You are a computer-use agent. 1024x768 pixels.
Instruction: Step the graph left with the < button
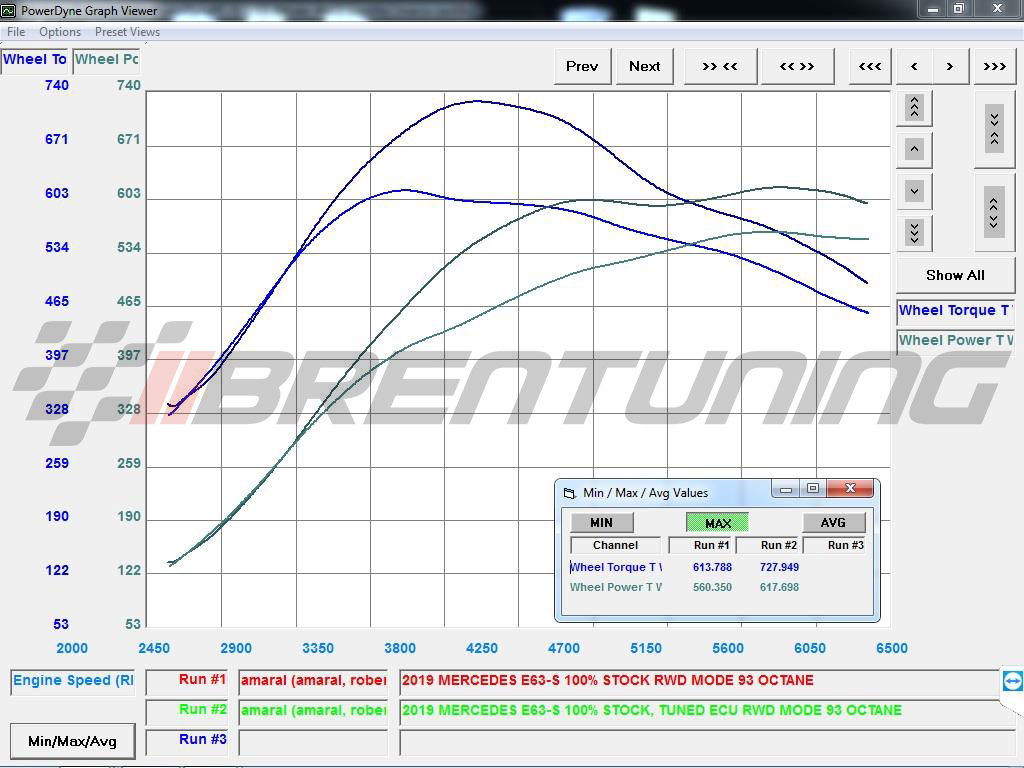914,66
